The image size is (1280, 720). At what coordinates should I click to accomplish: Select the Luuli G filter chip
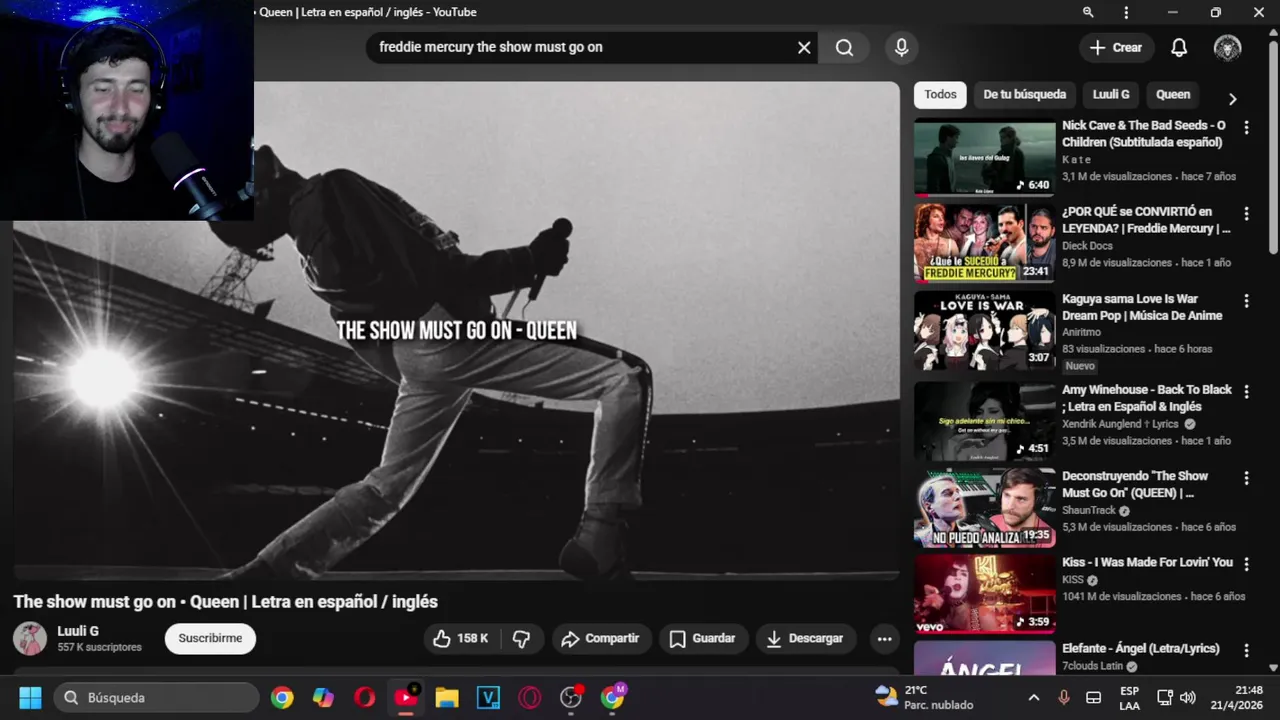tap(1111, 94)
